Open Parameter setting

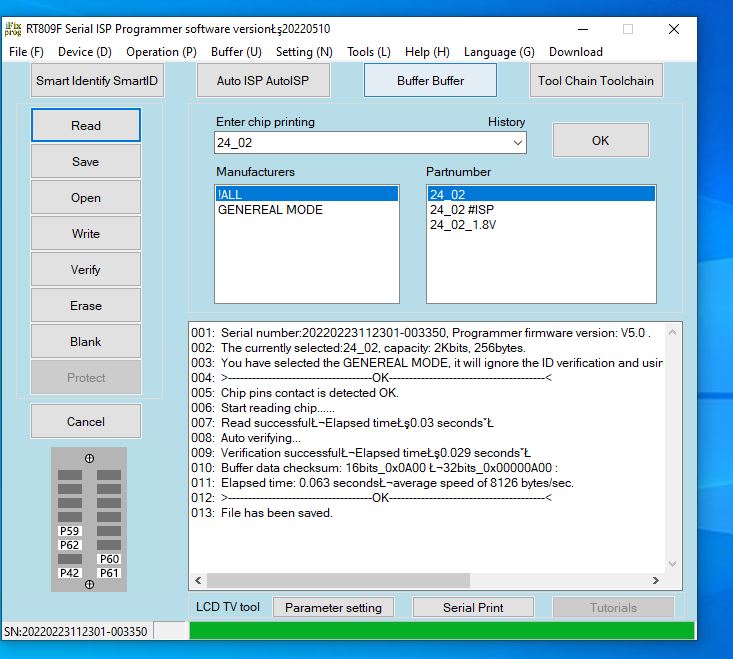tap(333, 608)
